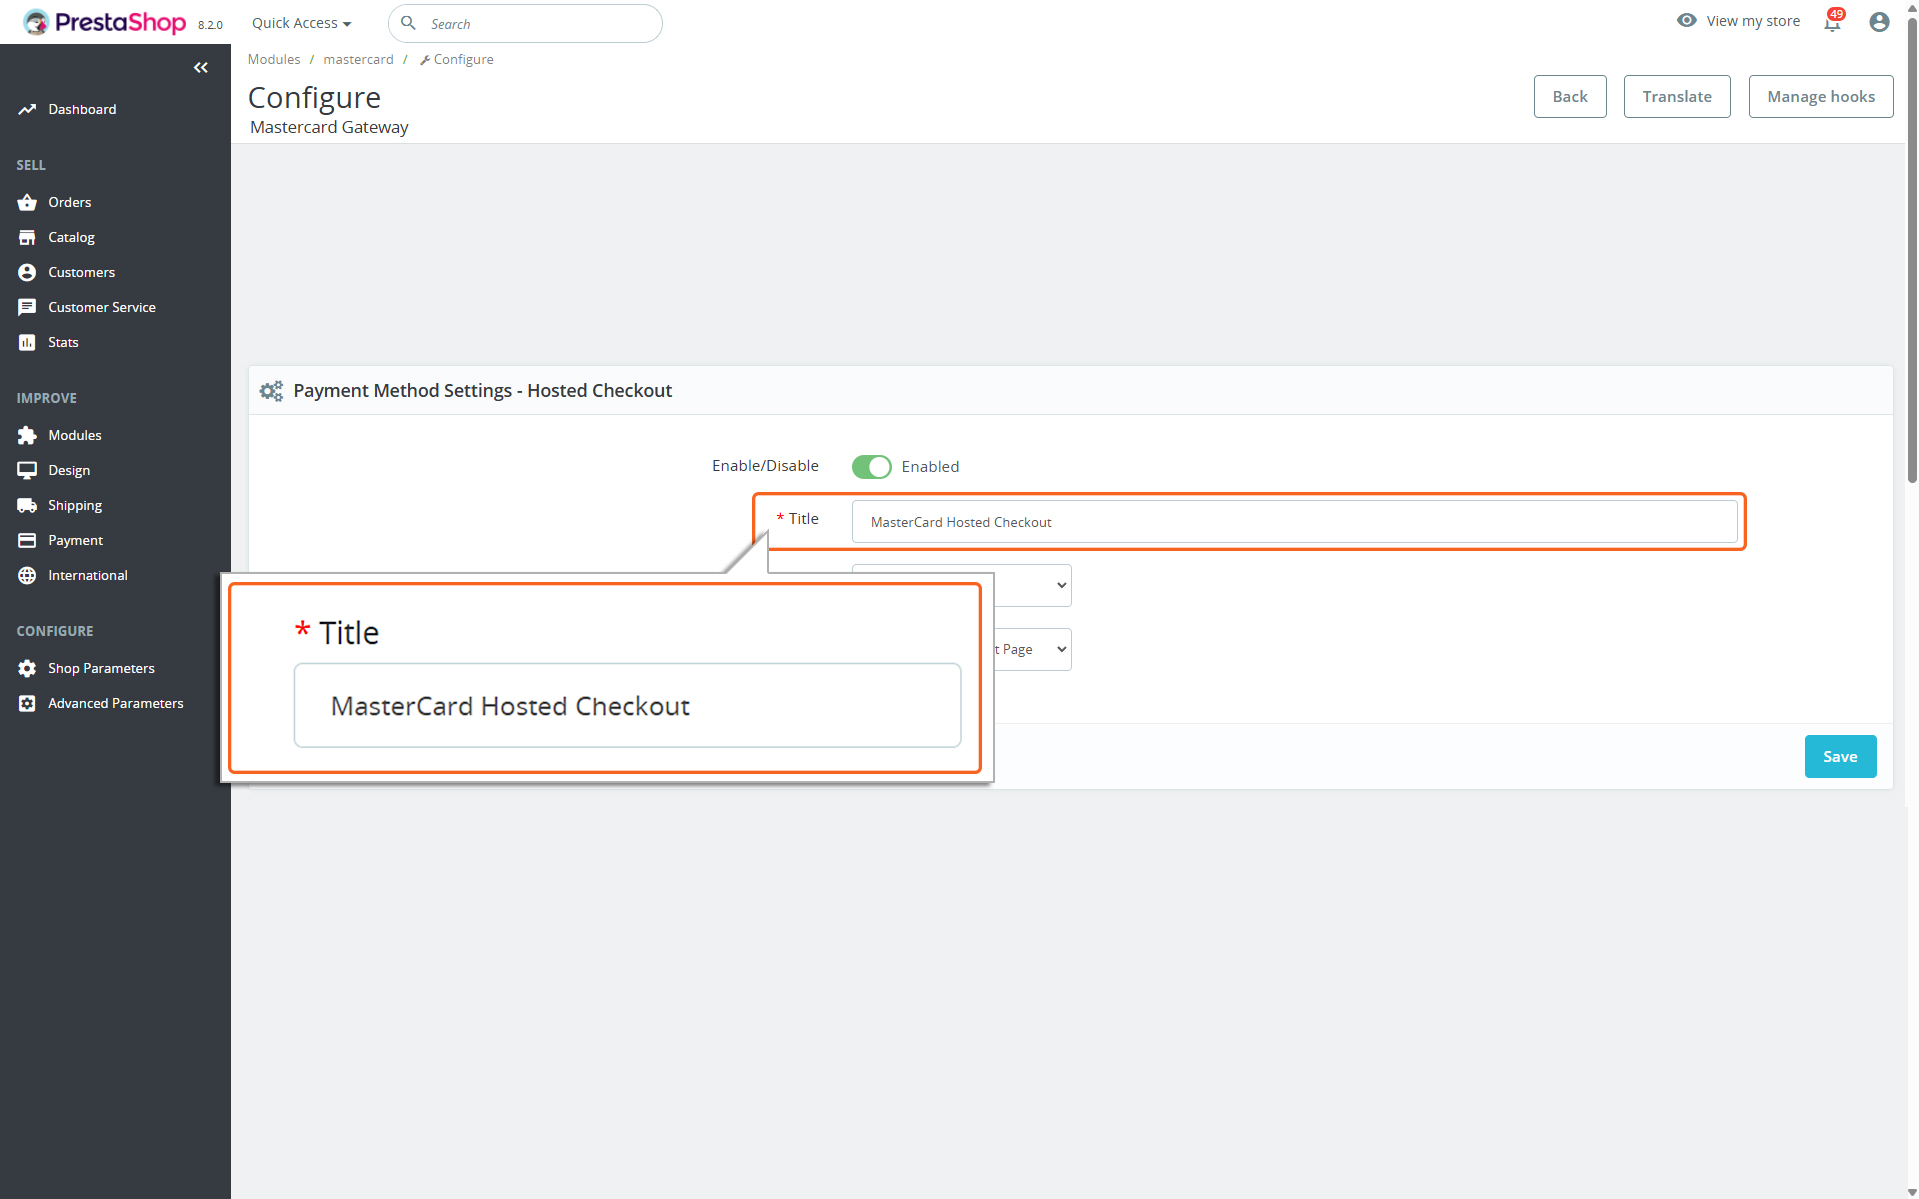Click the Manage hooks button

click(x=1820, y=97)
